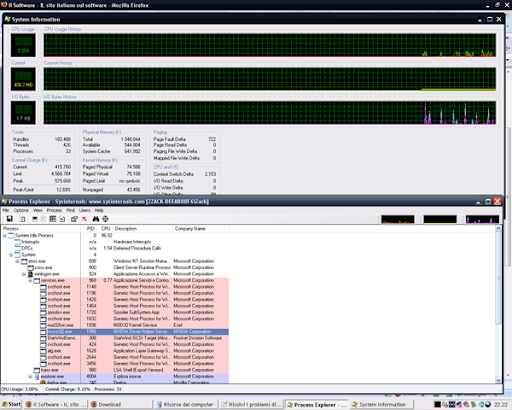Switch to Il Software Firefox taskbar button

click(56, 404)
